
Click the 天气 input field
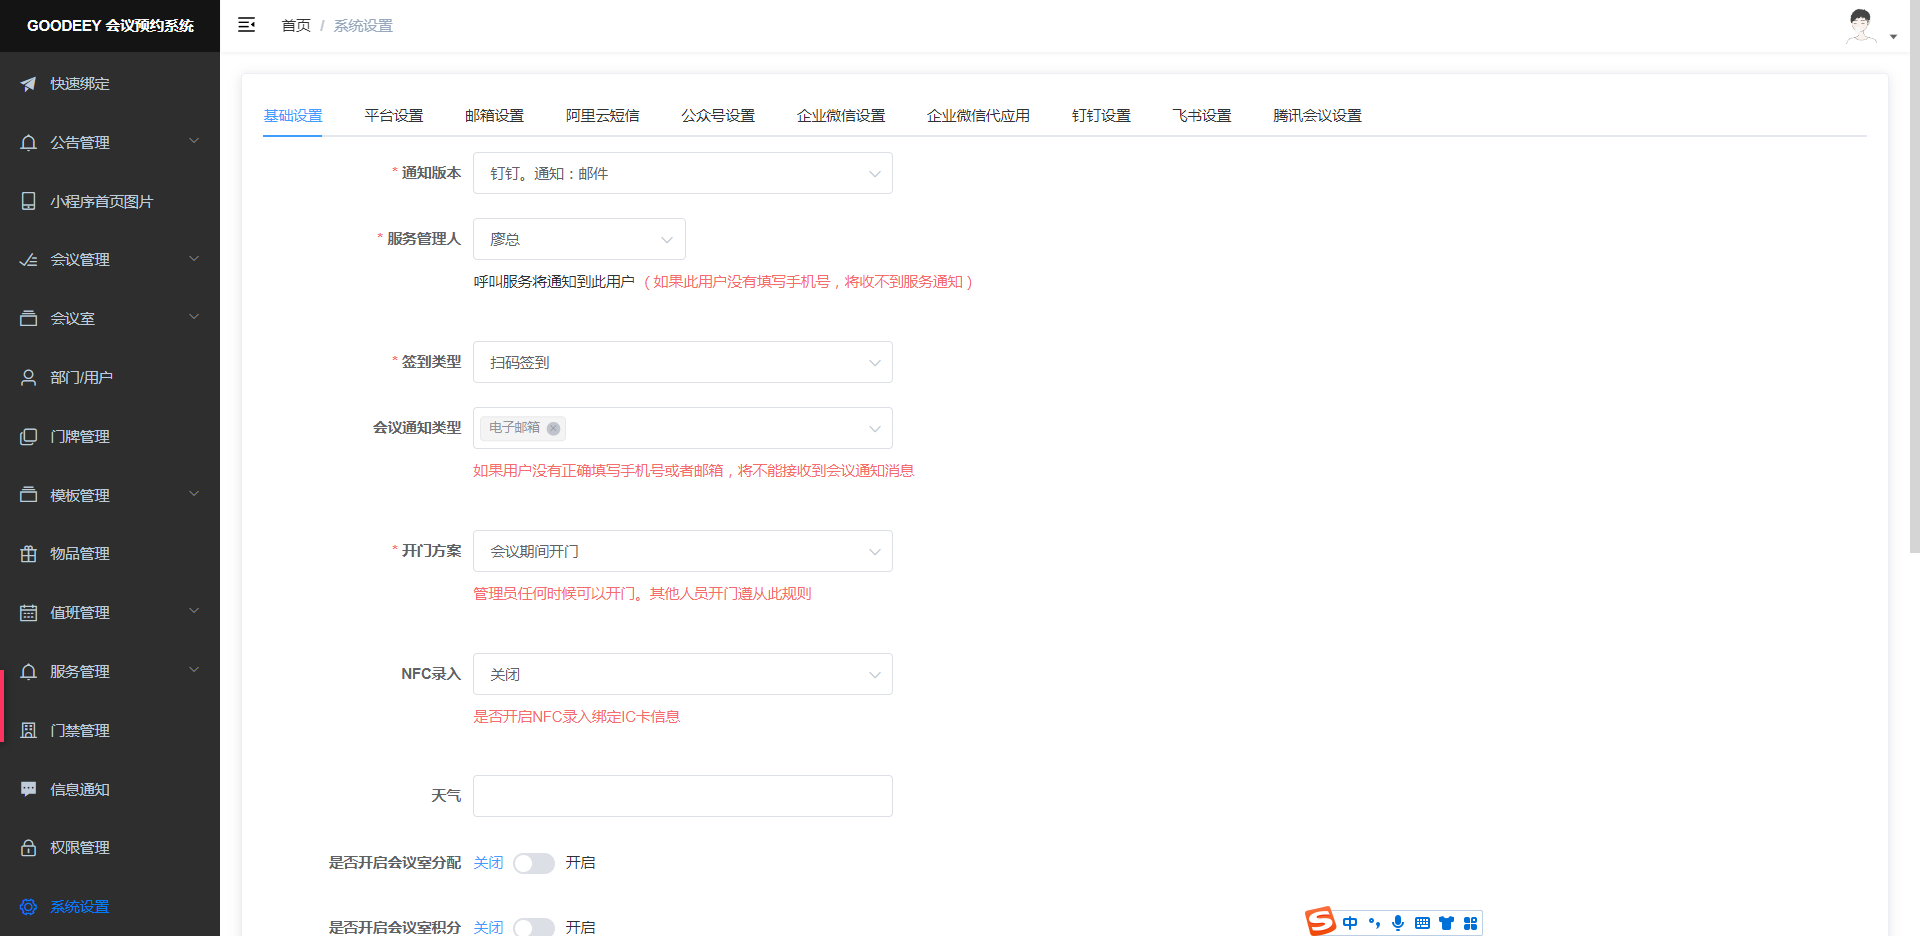pos(682,796)
